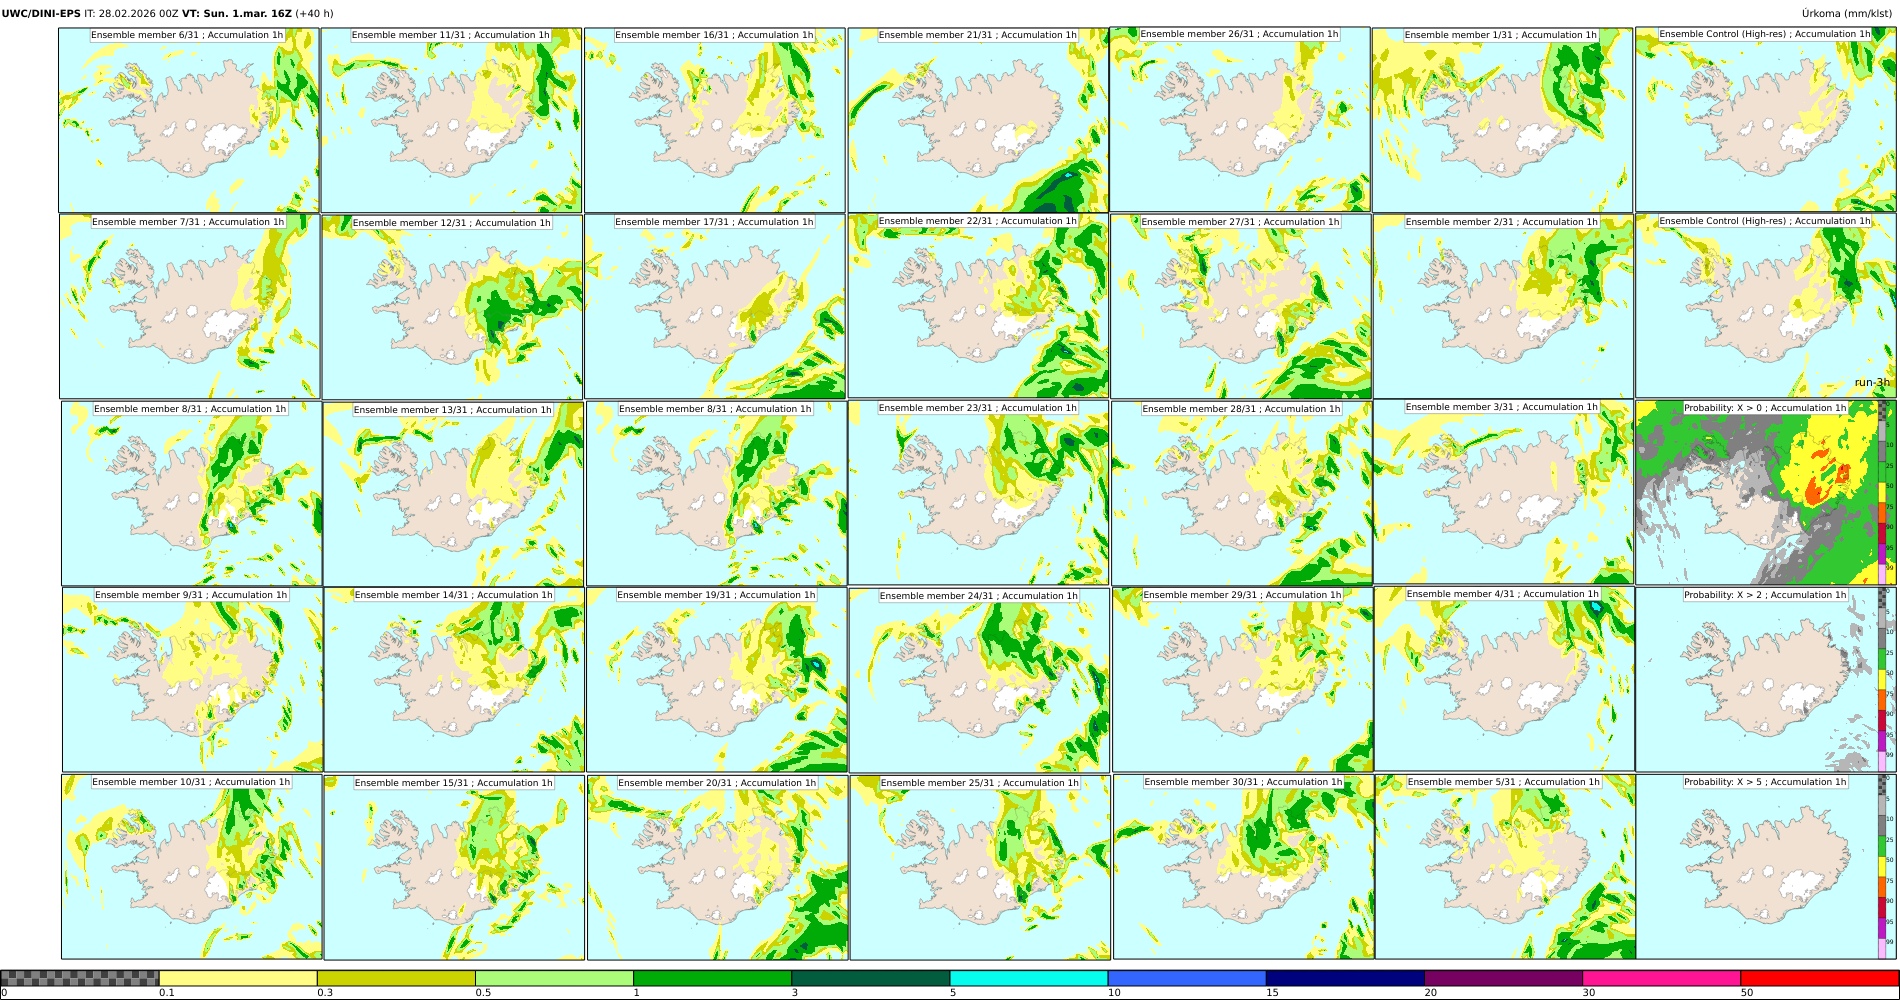Screen dimensions: 1900x1000
Task: View the Ensemble member 20/31 map panel
Action: 718,867
